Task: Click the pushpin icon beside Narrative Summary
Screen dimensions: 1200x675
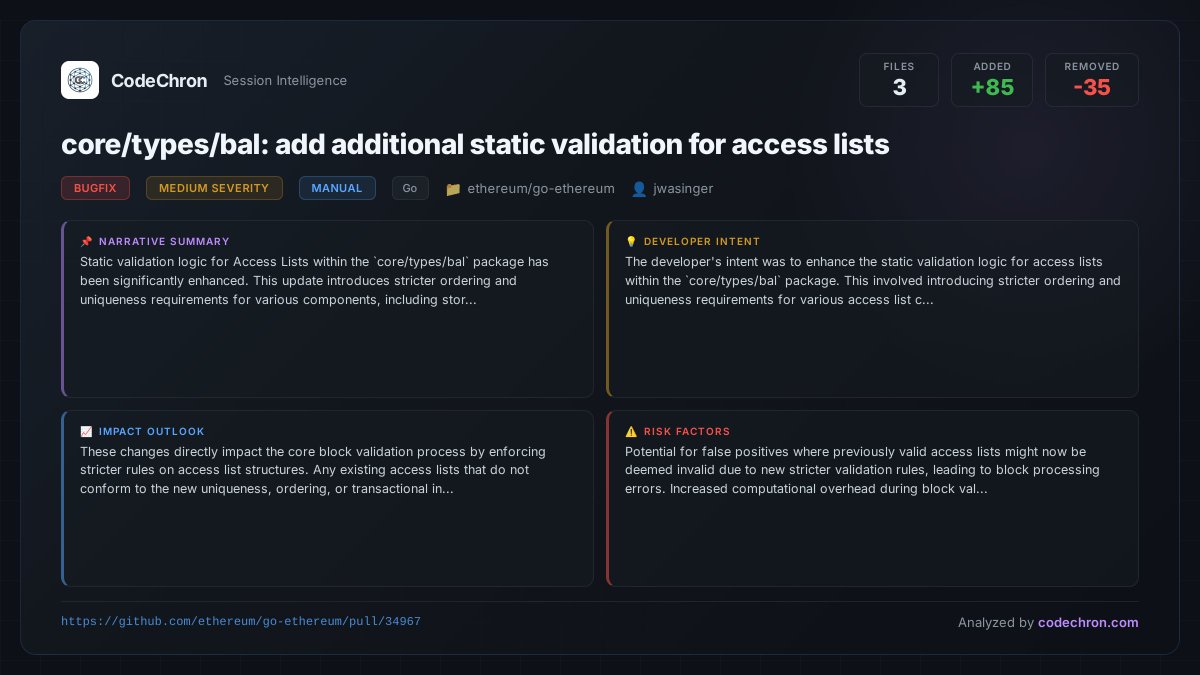Action: [x=86, y=241]
